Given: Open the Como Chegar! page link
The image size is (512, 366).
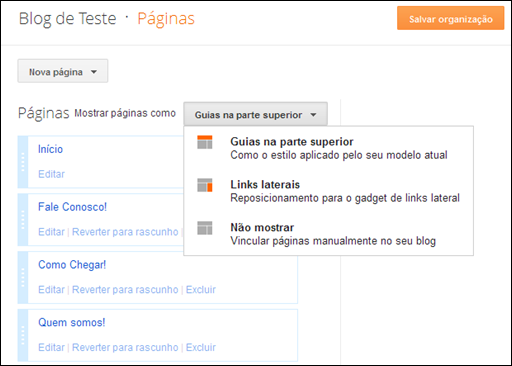Looking at the screenshot, I should [x=72, y=264].
